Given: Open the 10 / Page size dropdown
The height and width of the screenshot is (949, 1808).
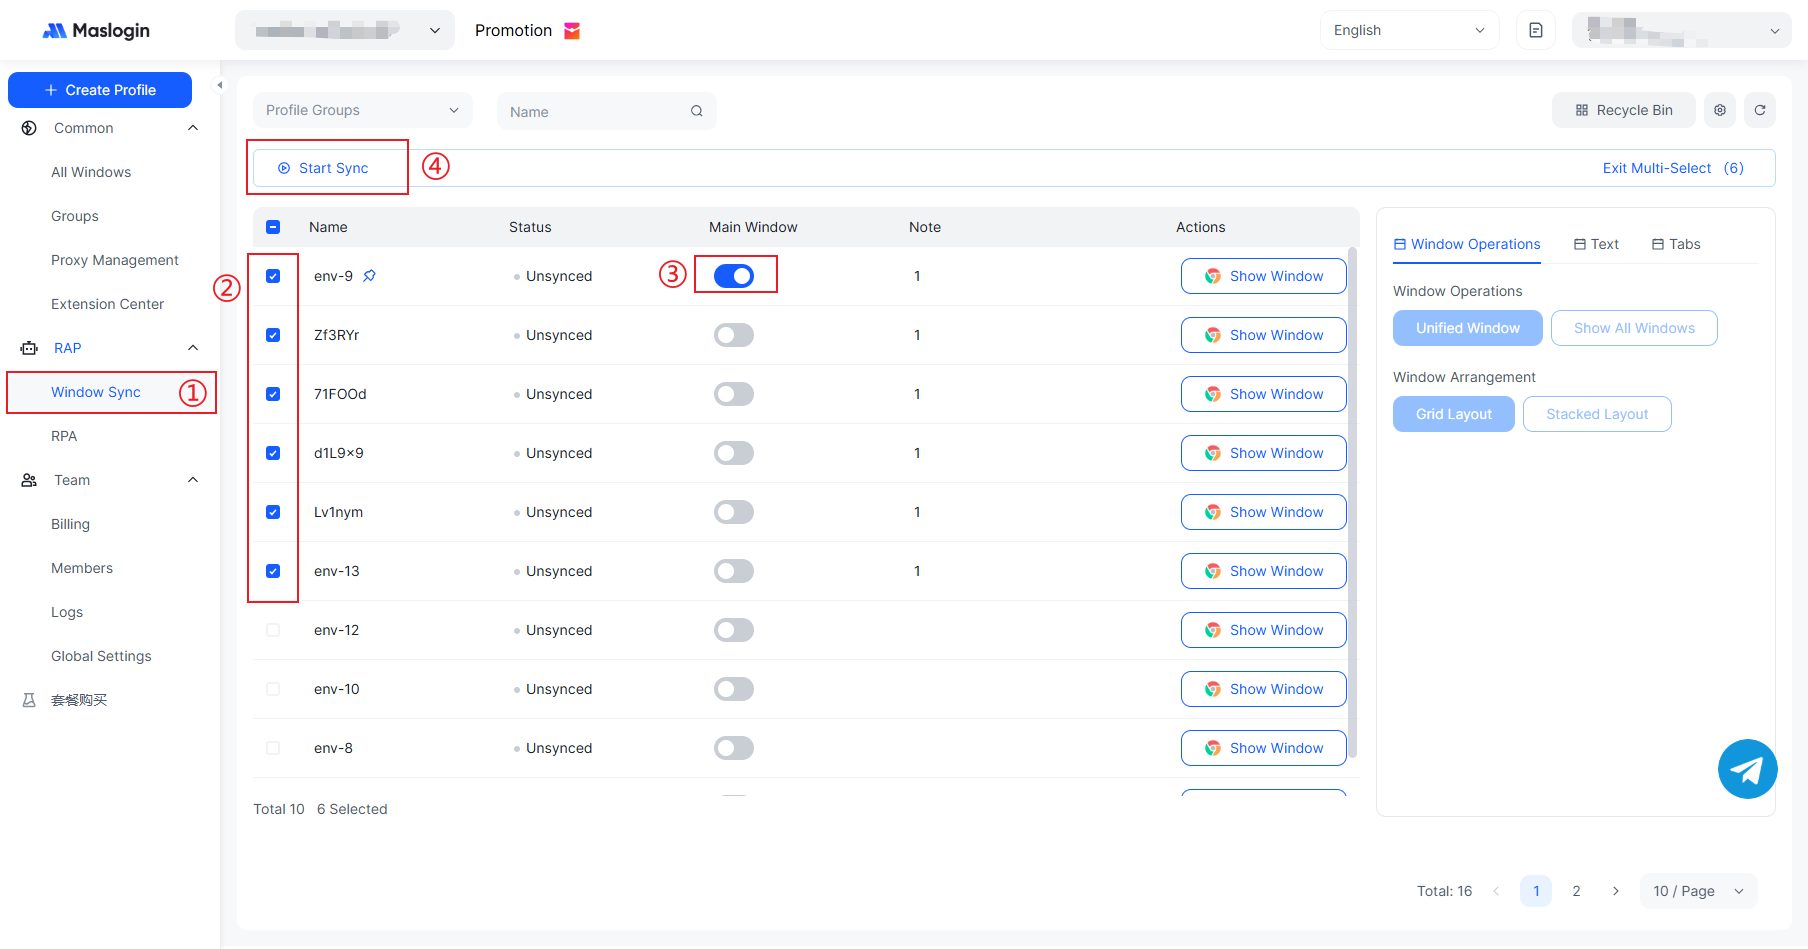Looking at the screenshot, I should (x=1697, y=891).
